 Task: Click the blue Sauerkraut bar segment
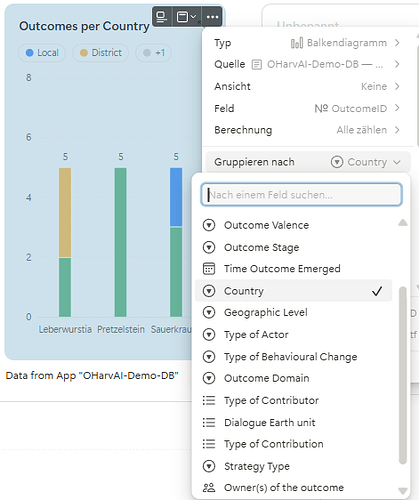point(176,197)
